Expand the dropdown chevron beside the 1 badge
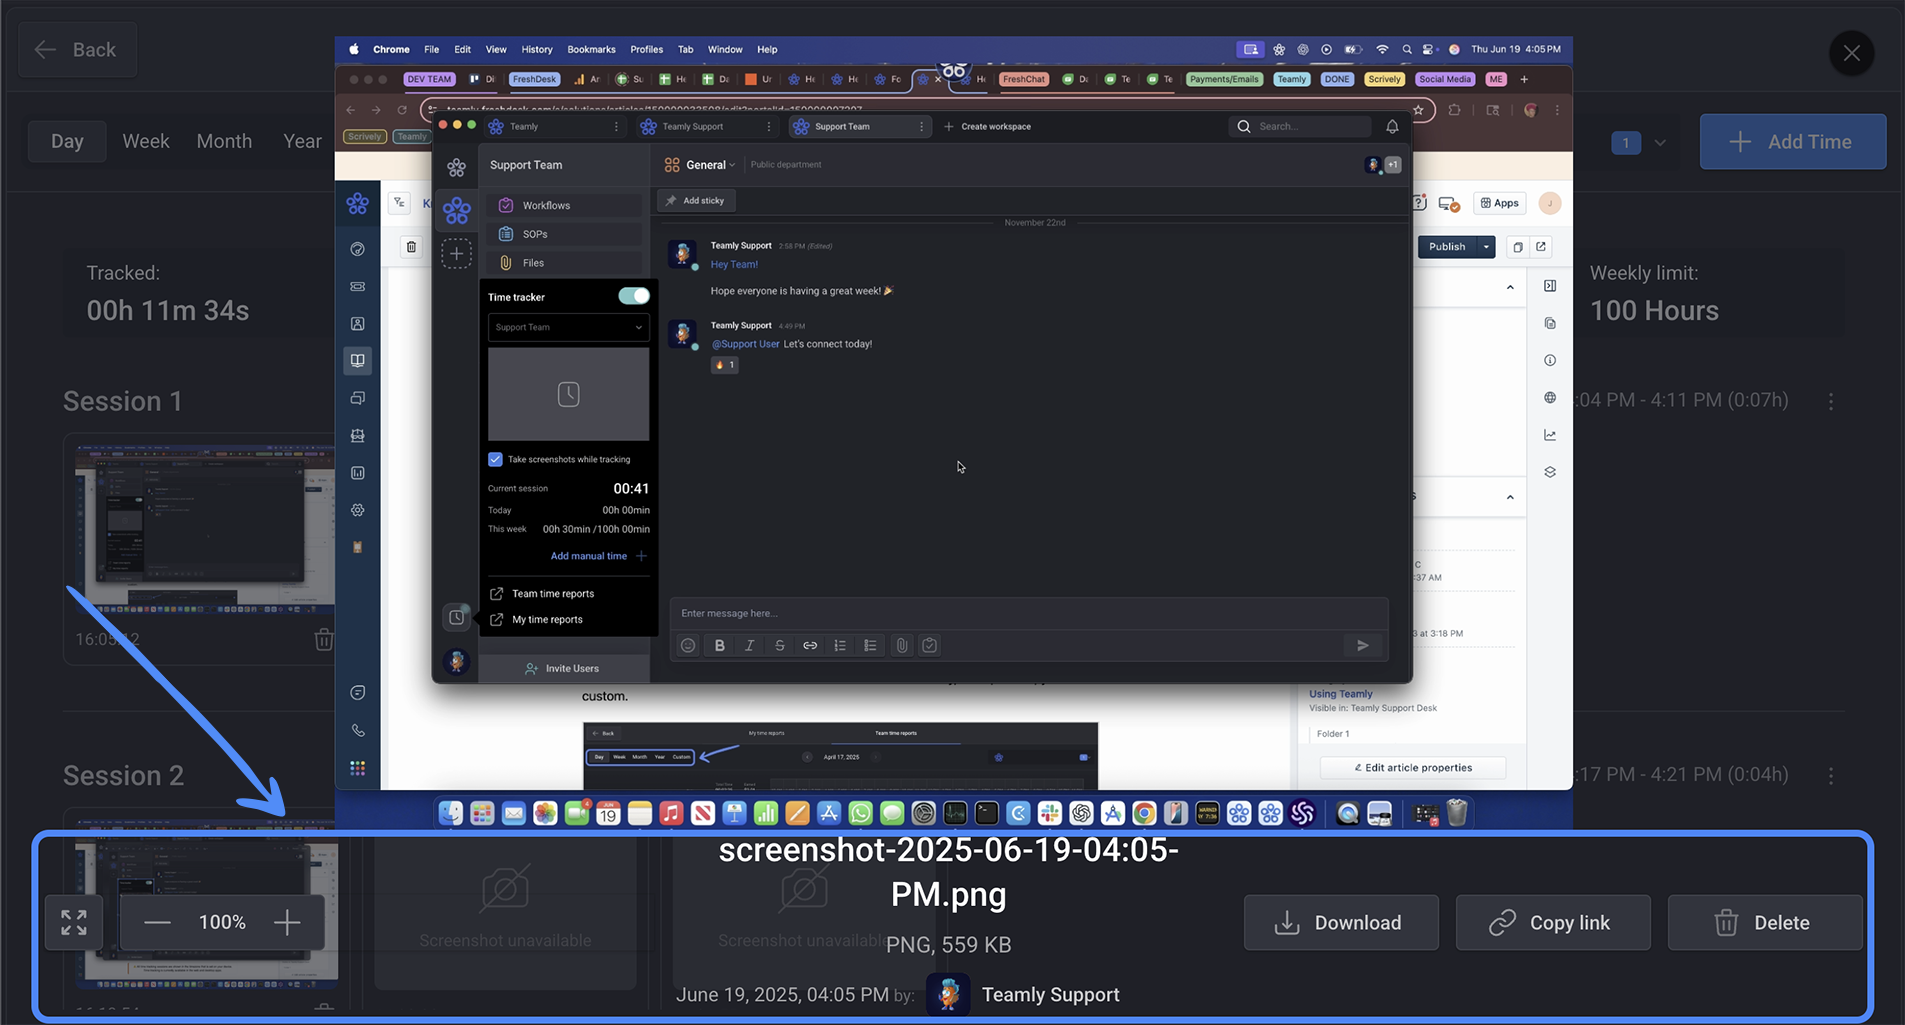The width and height of the screenshot is (1905, 1025). click(x=1660, y=143)
